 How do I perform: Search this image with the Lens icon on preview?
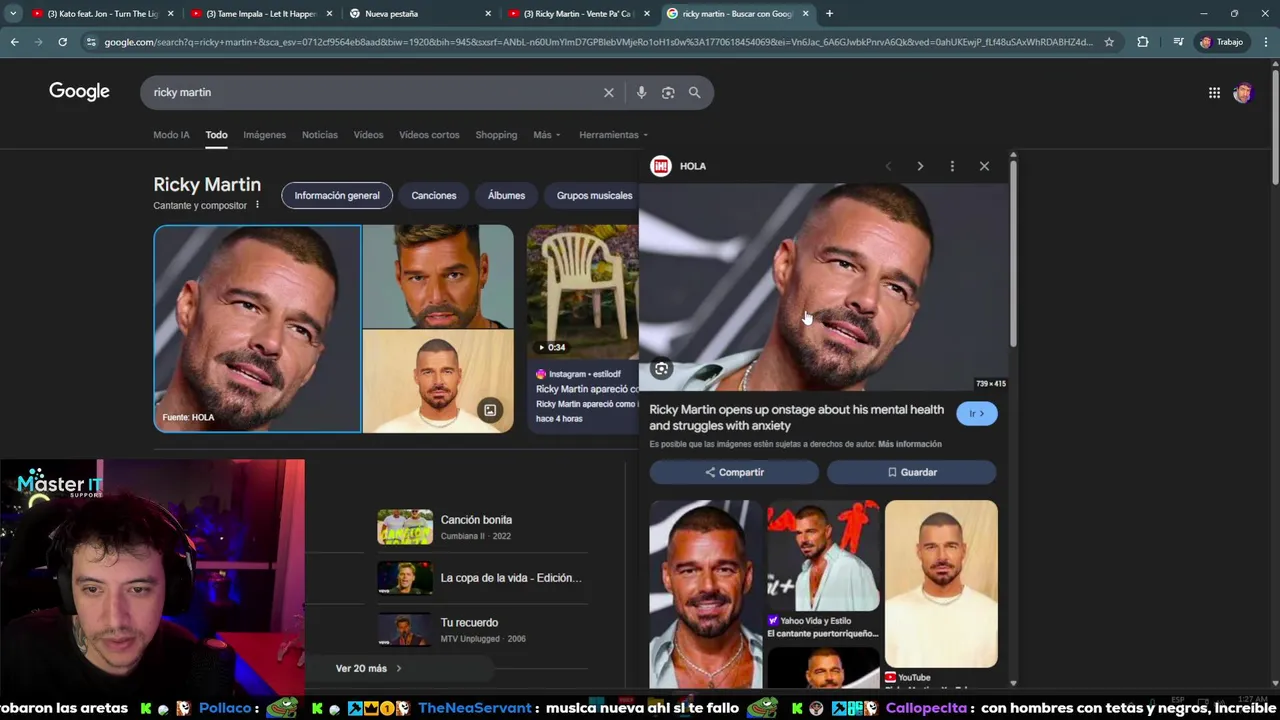coord(661,369)
